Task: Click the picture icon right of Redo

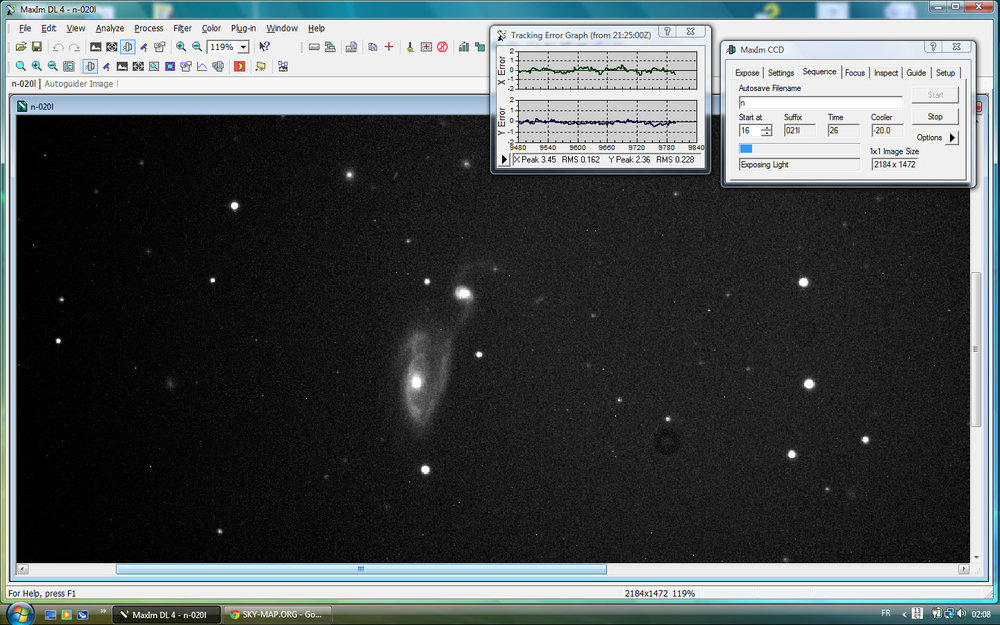Action: (x=96, y=47)
